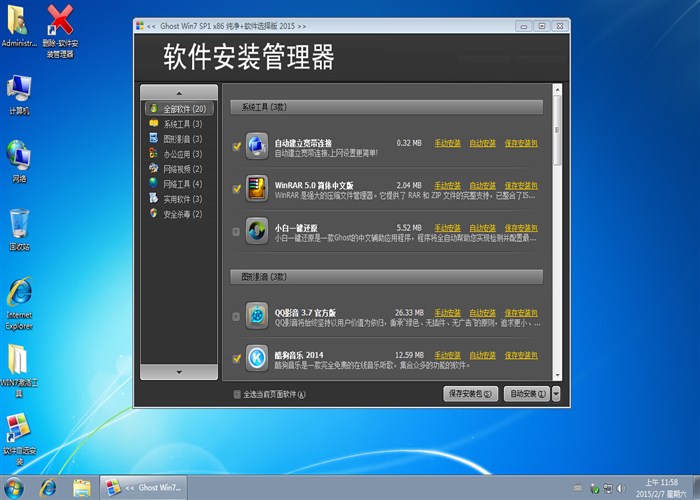Select the 实用软件 (3) category
The image size is (700, 500).
click(179, 199)
